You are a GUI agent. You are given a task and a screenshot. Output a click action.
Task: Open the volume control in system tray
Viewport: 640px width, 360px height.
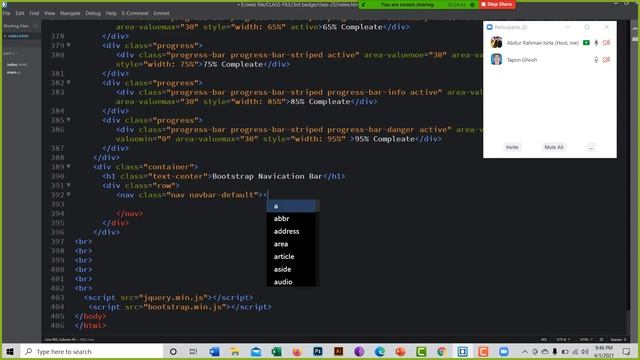[585, 351]
